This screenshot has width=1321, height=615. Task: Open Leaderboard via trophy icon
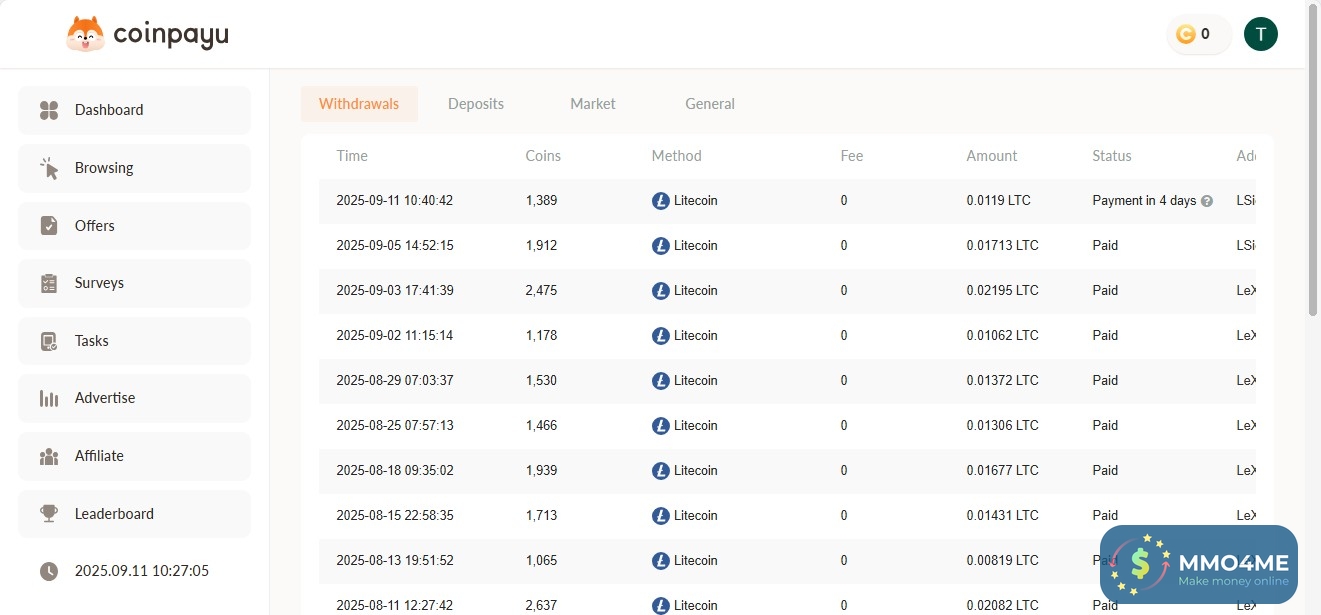(x=49, y=514)
